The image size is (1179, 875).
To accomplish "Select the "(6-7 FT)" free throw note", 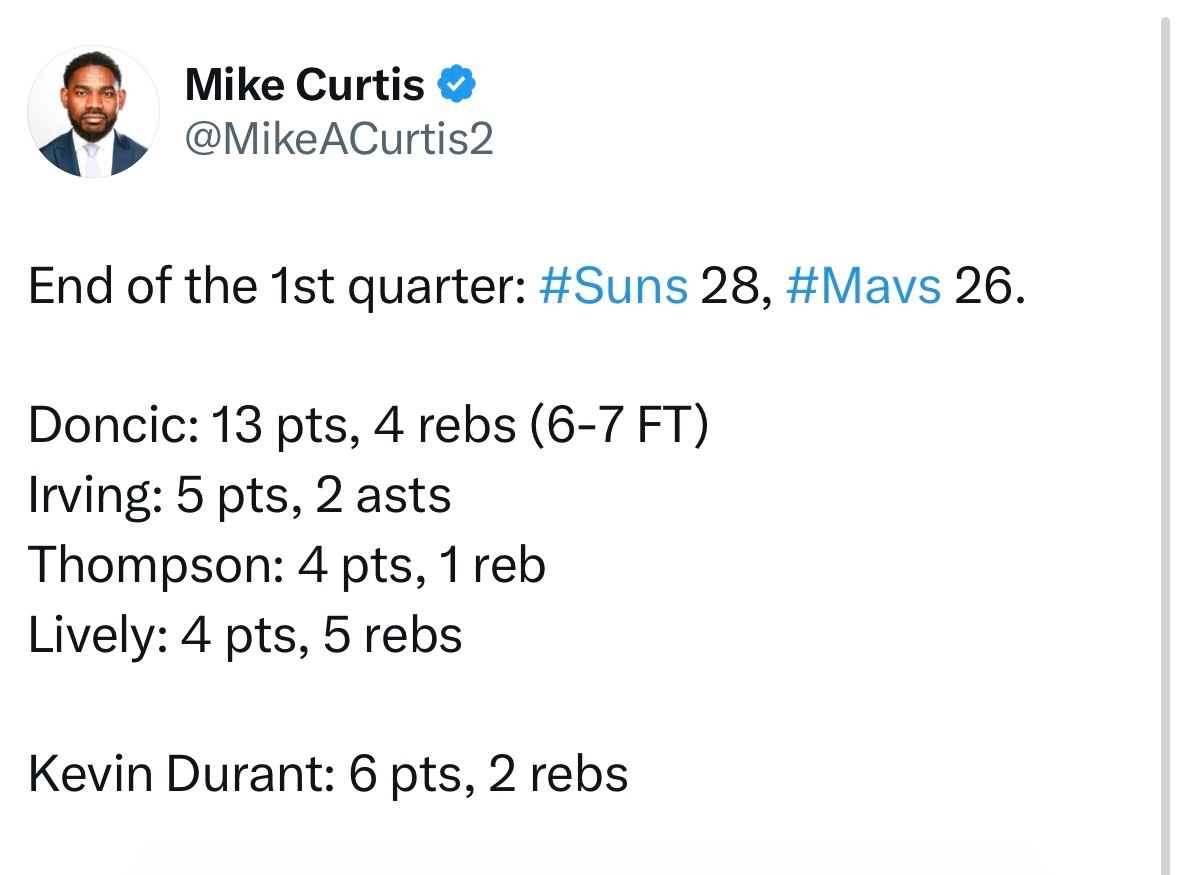I will [619, 425].
